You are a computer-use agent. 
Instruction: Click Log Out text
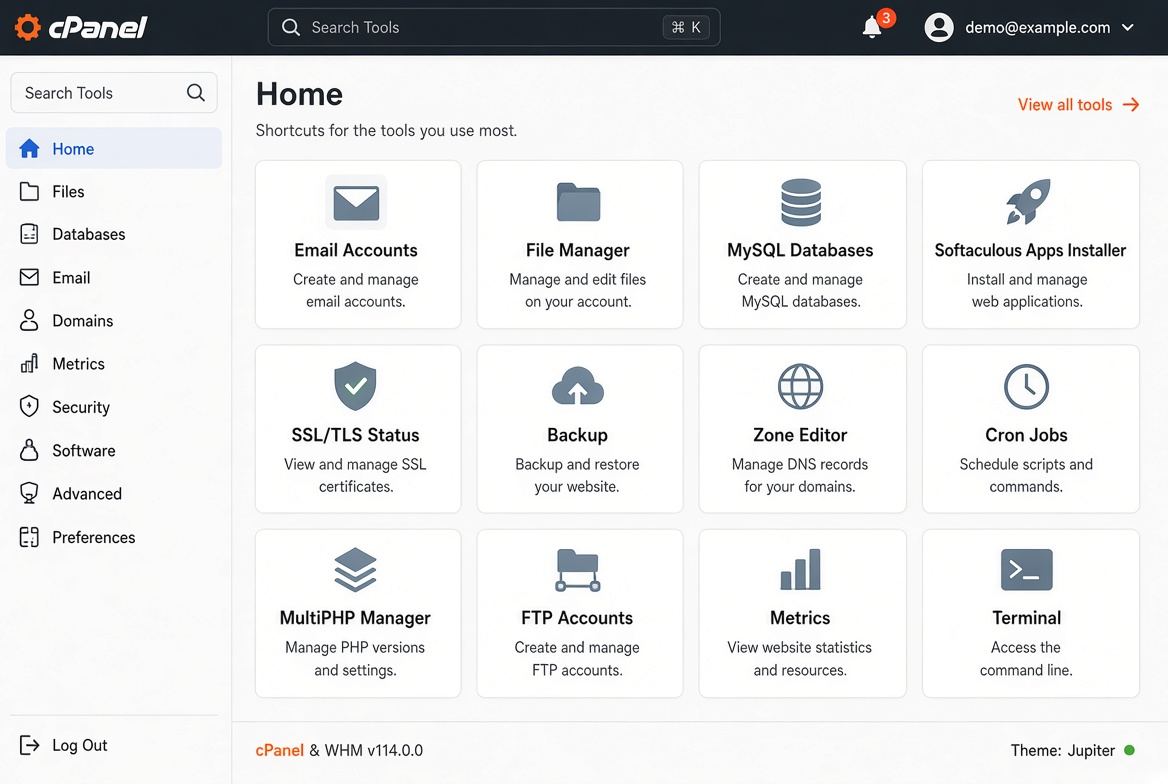pyautogui.click(x=80, y=745)
